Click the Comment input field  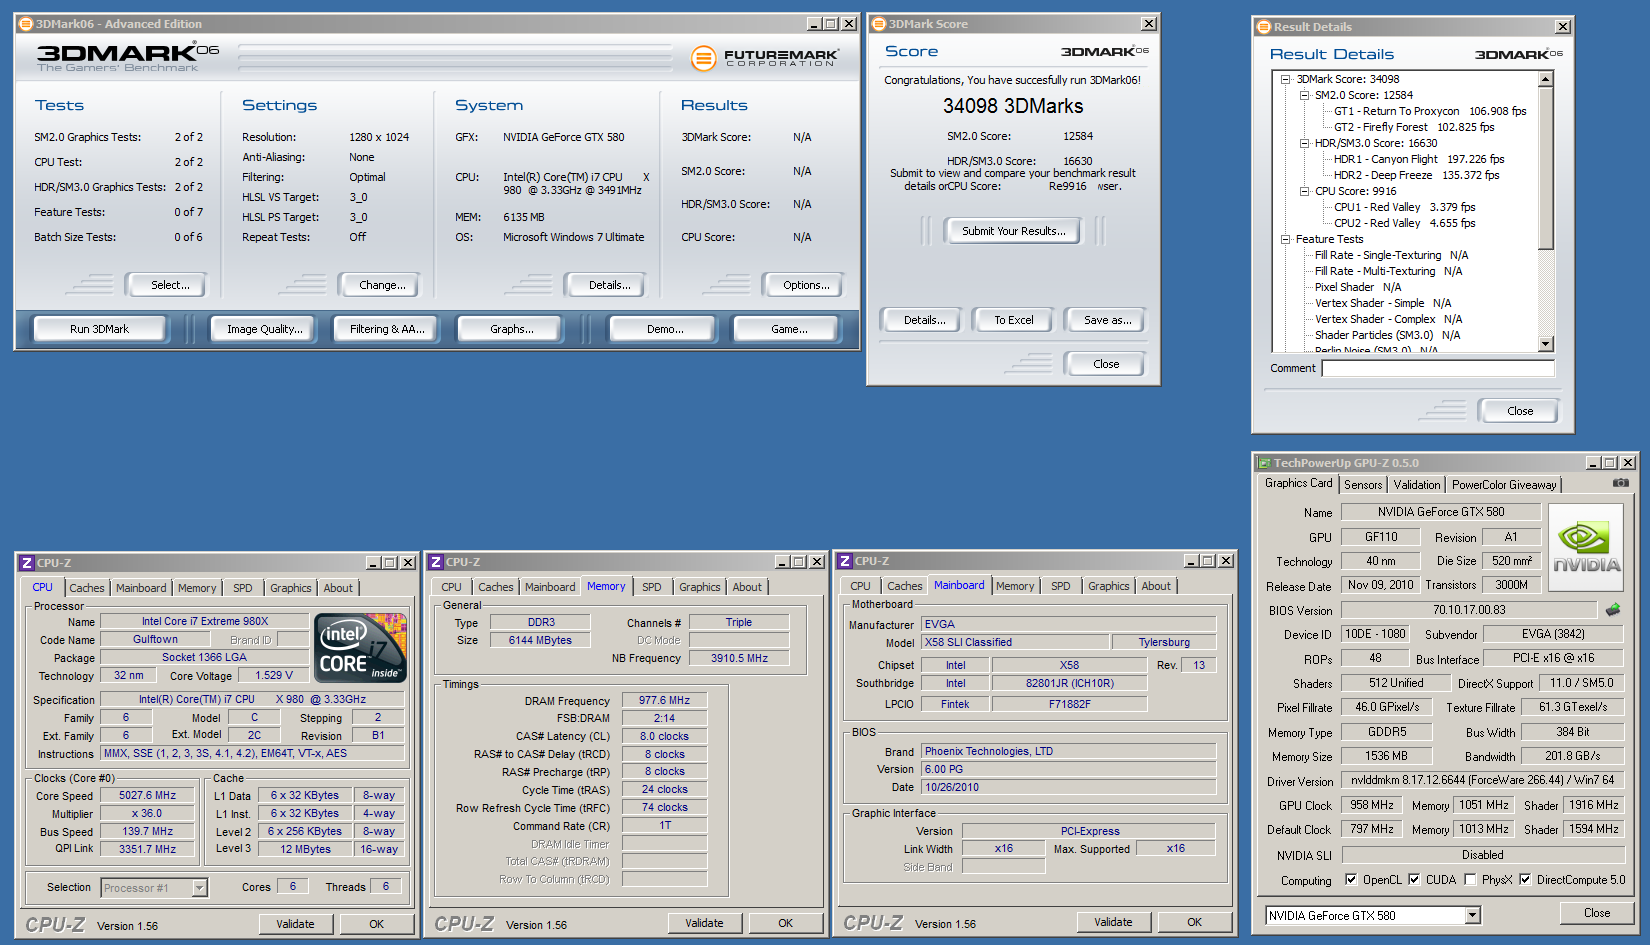click(x=1438, y=368)
